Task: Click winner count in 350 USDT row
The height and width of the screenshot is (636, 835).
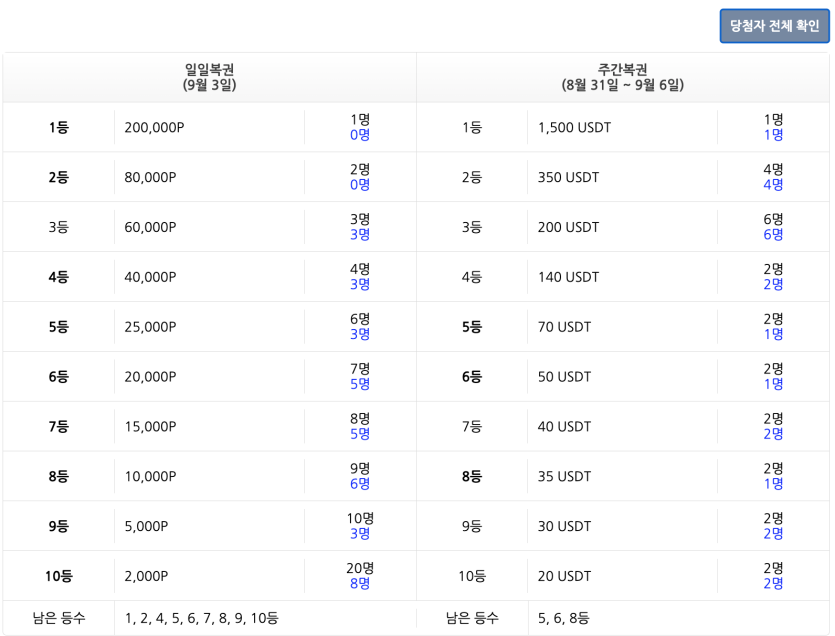Action: [773, 177]
